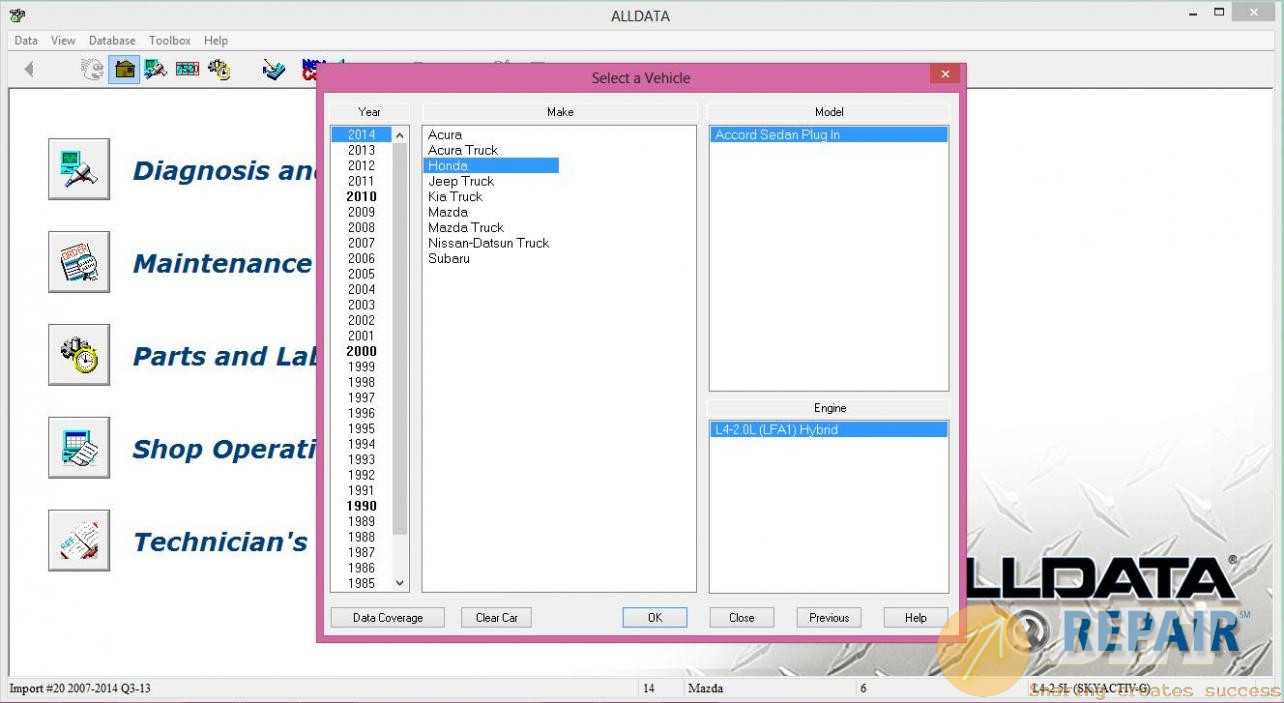Click the Technician's Reference book icon

(x=79, y=541)
